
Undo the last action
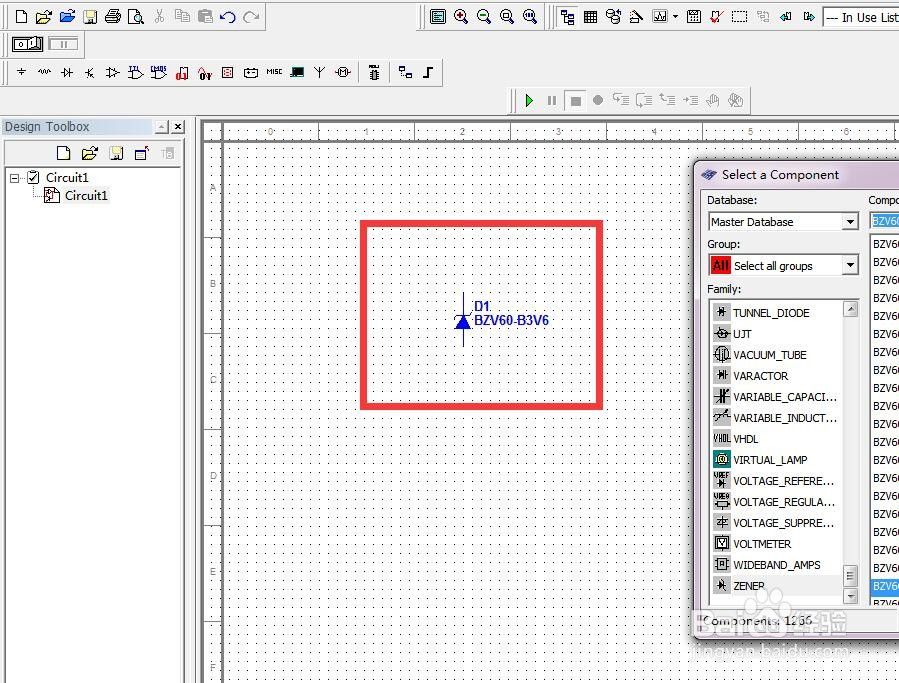(x=228, y=17)
